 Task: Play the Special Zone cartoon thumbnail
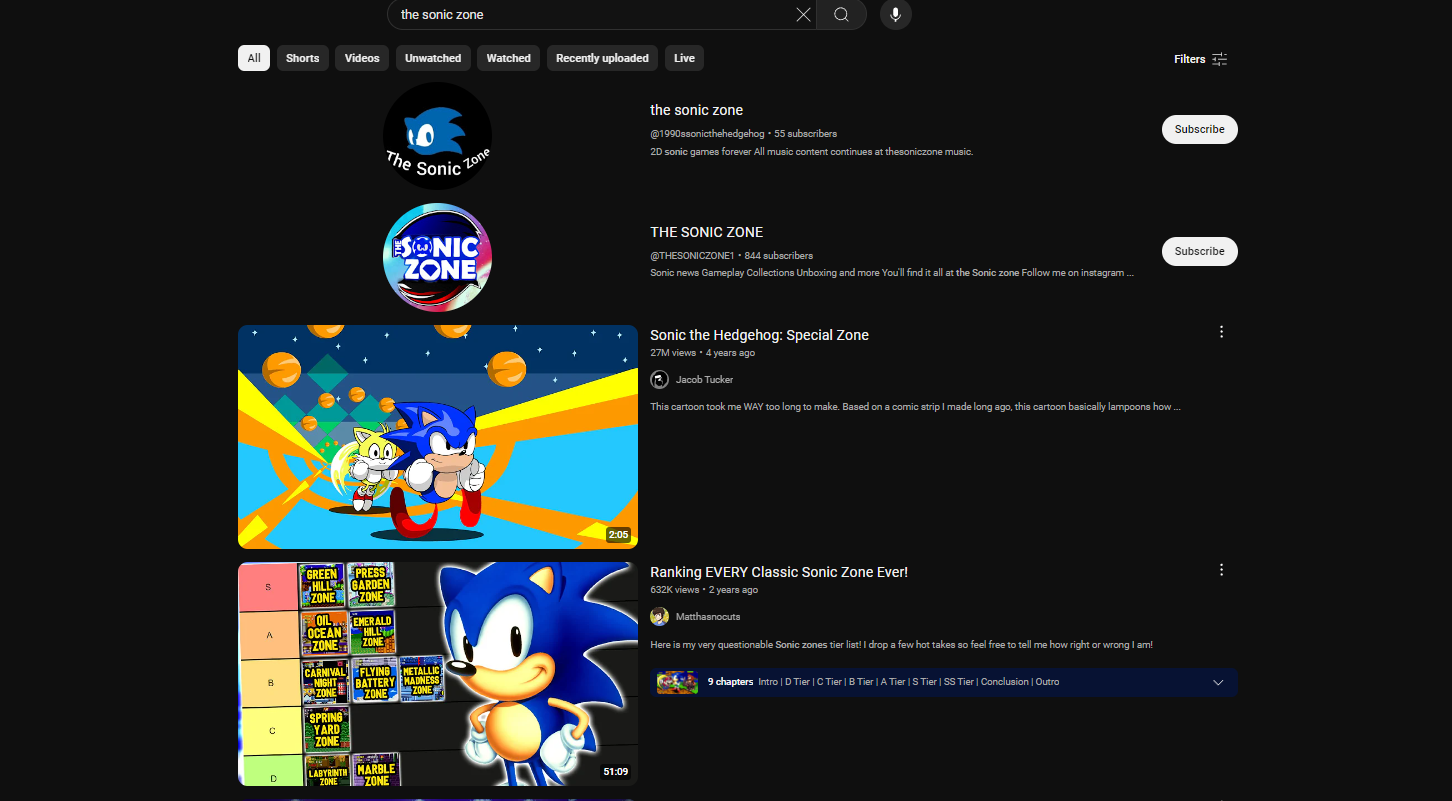(438, 437)
